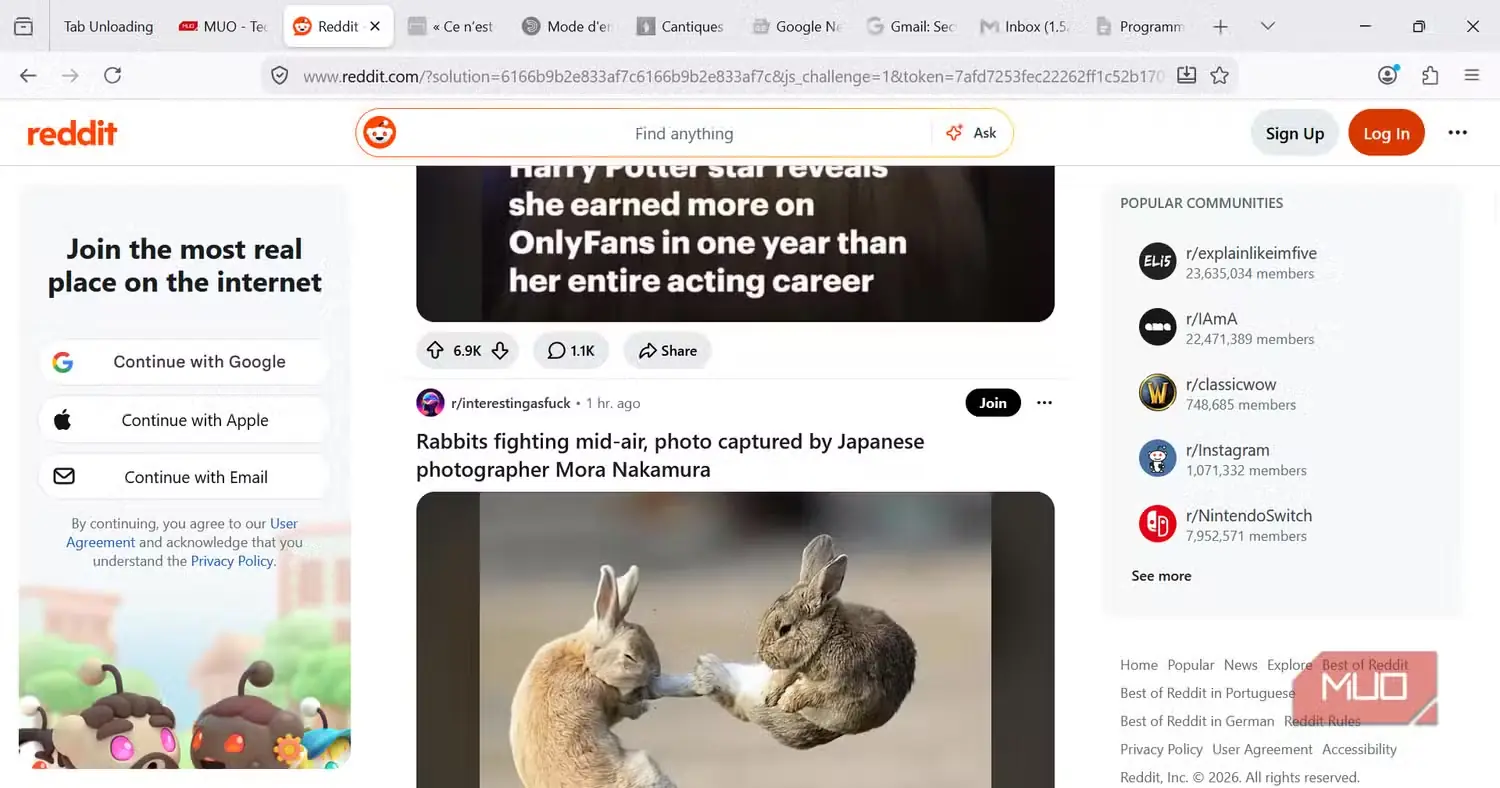Click the Popular footer link
The width and height of the screenshot is (1500, 788).
(1191, 665)
